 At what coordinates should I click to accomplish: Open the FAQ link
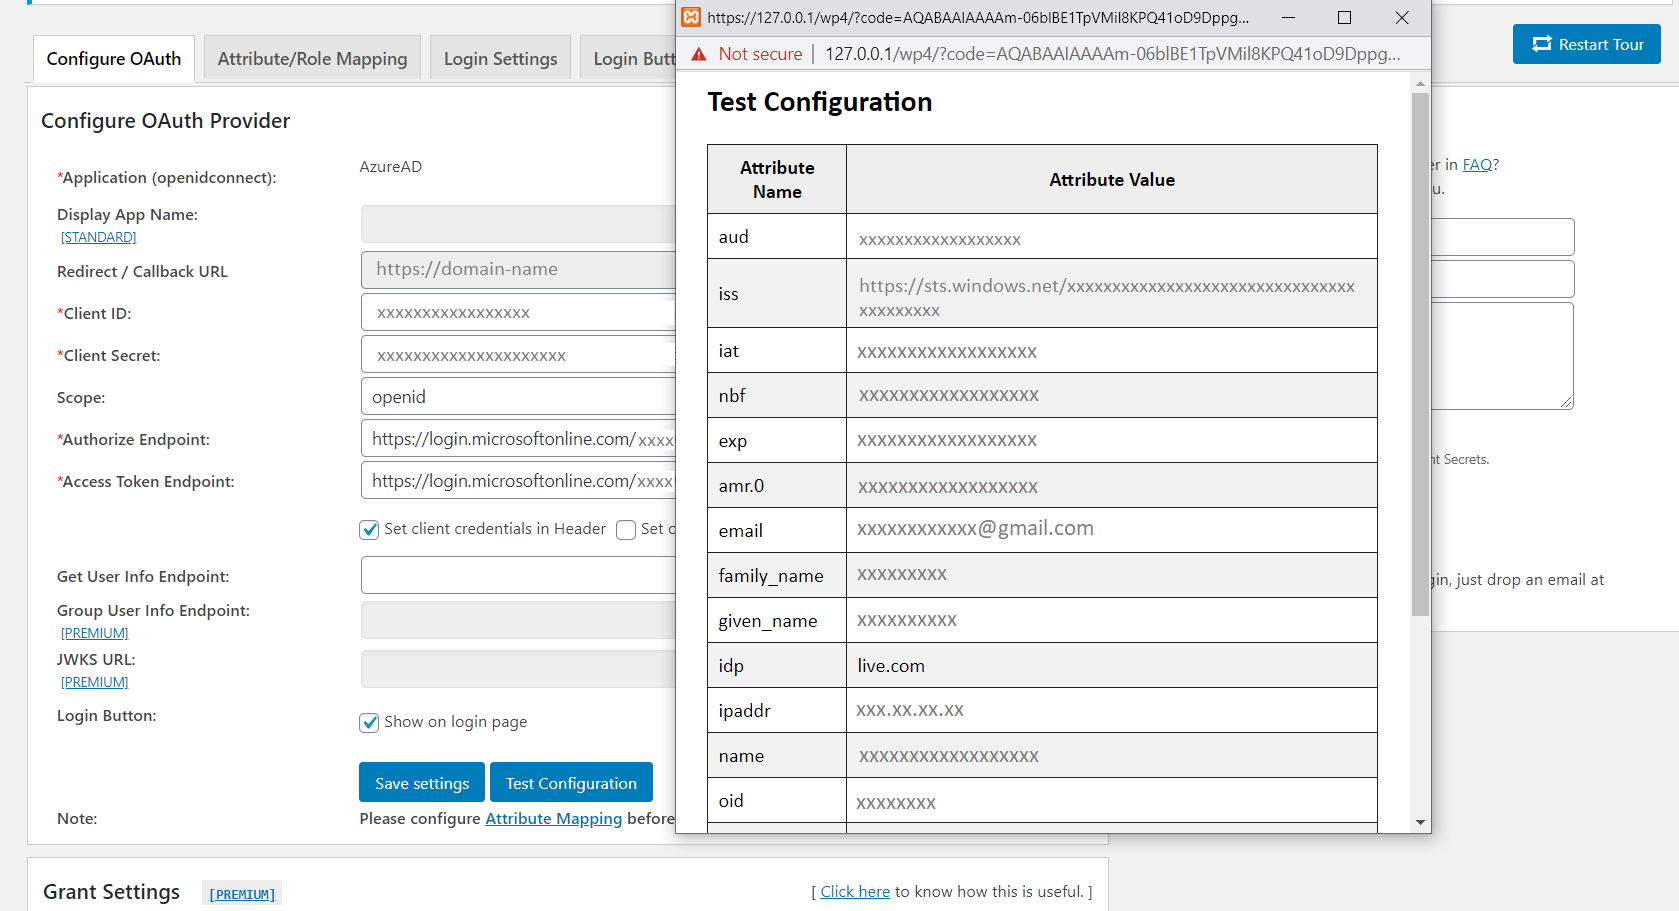click(1477, 165)
